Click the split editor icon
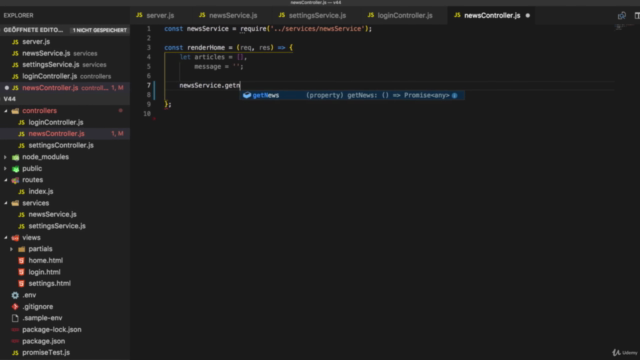 tap(637, 16)
